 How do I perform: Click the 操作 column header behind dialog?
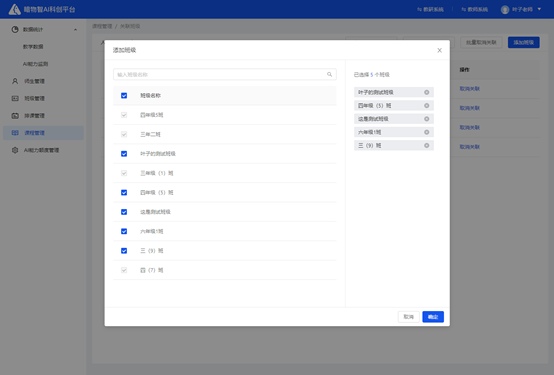coord(464,70)
